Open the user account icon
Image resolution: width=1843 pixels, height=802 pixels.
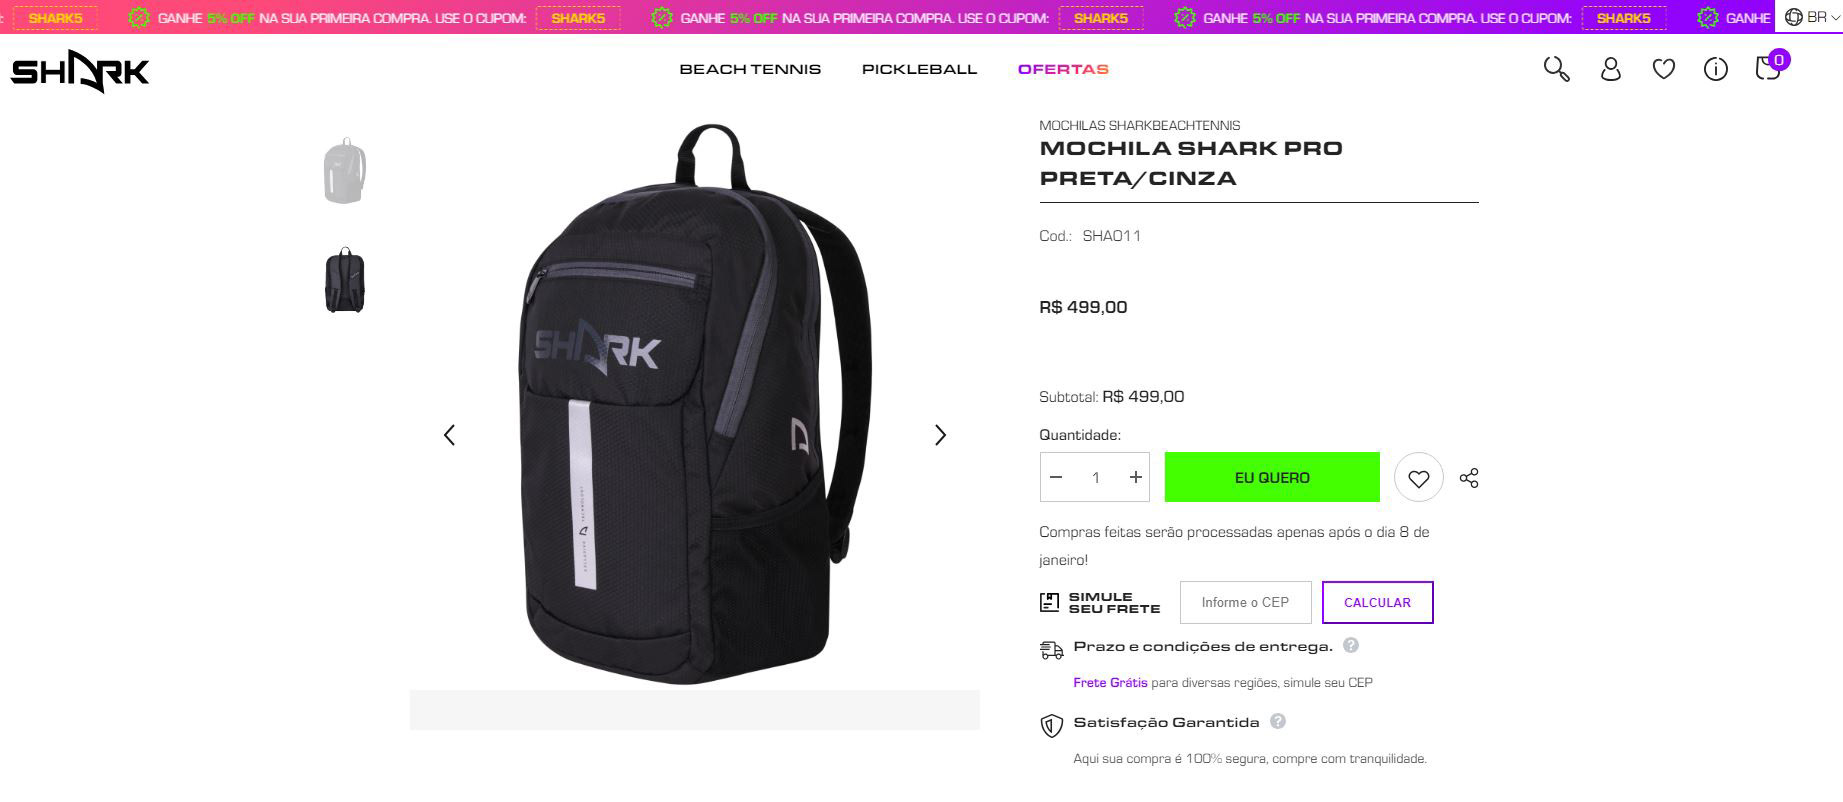(x=1610, y=69)
